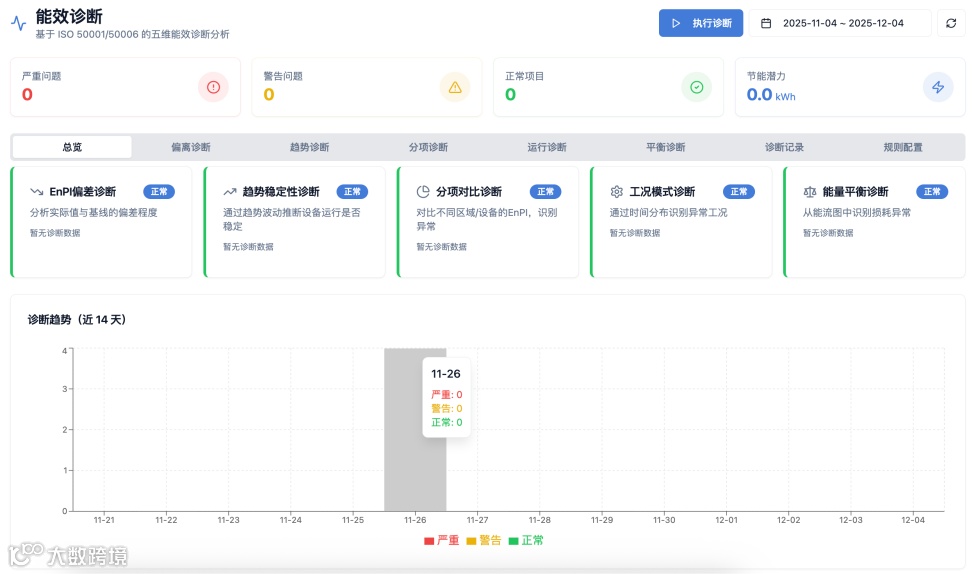This screenshot has width=976, height=574.
Task: Click the 11-30 x-axis label
Action: pyautogui.click(x=664, y=520)
